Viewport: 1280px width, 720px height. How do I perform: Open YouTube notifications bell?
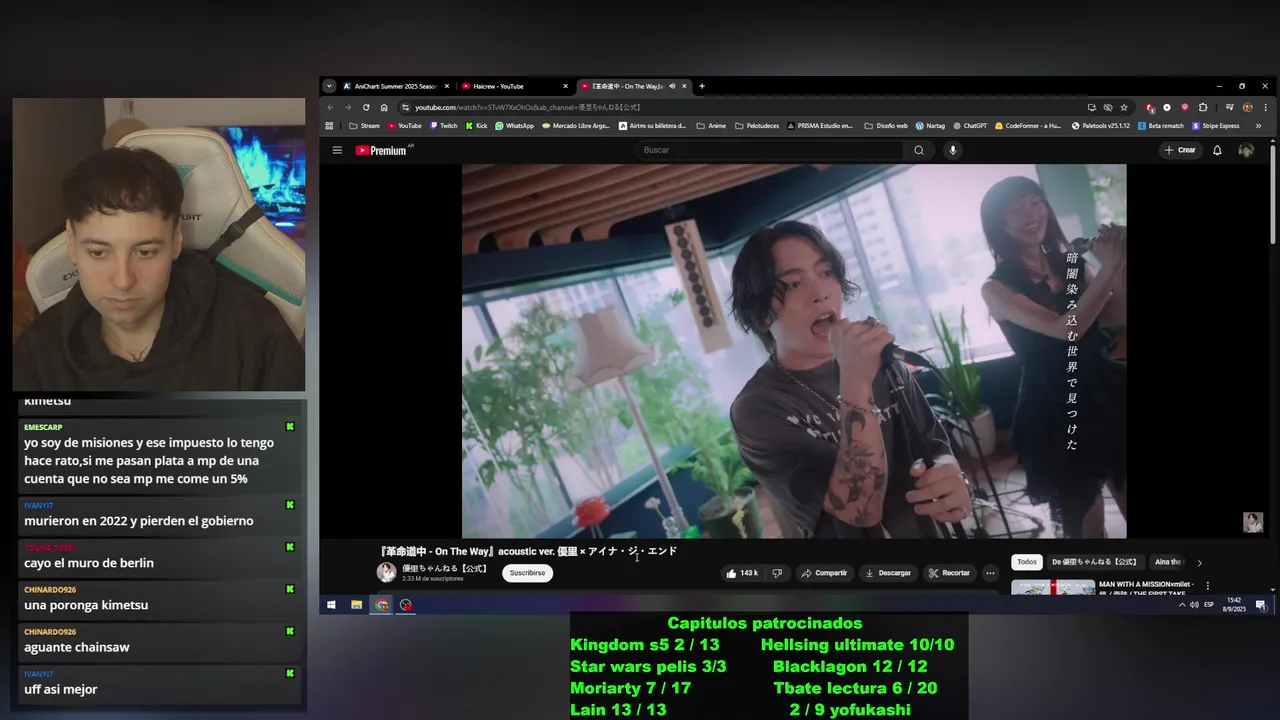click(1217, 150)
